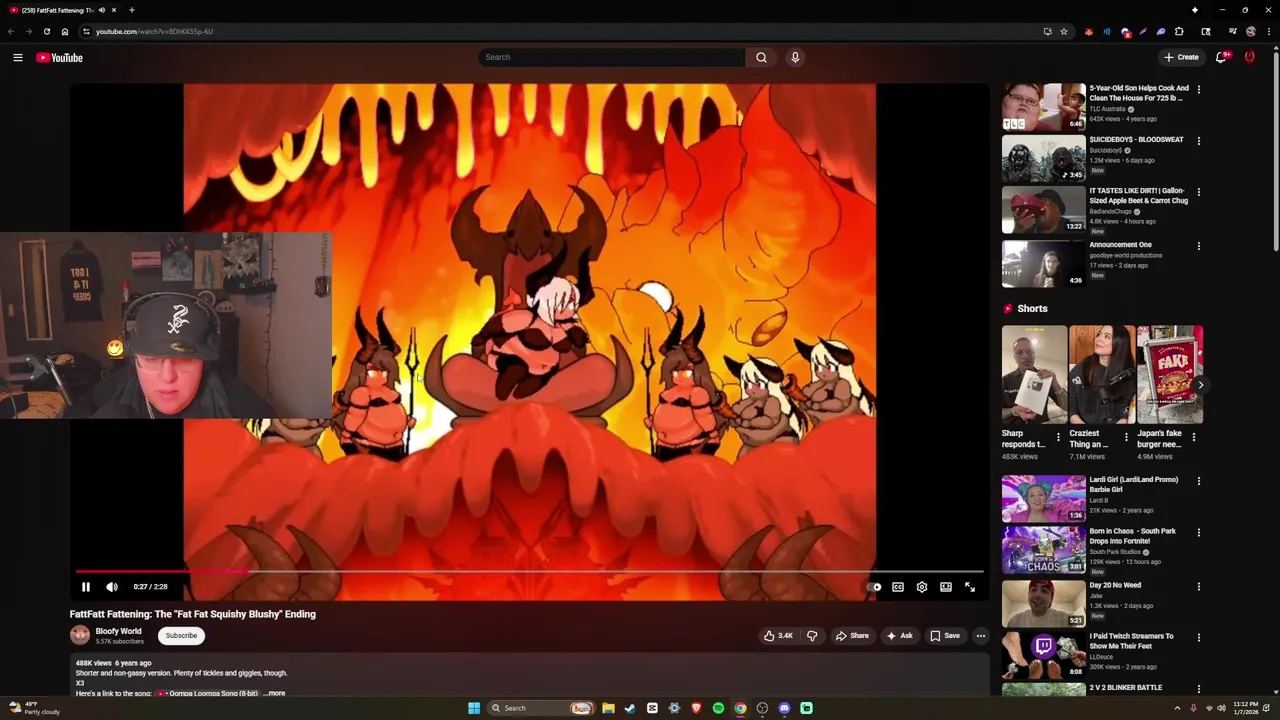Open Spotify from the taskbar
This screenshot has width=1280, height=720.
(x=718, y=708)
